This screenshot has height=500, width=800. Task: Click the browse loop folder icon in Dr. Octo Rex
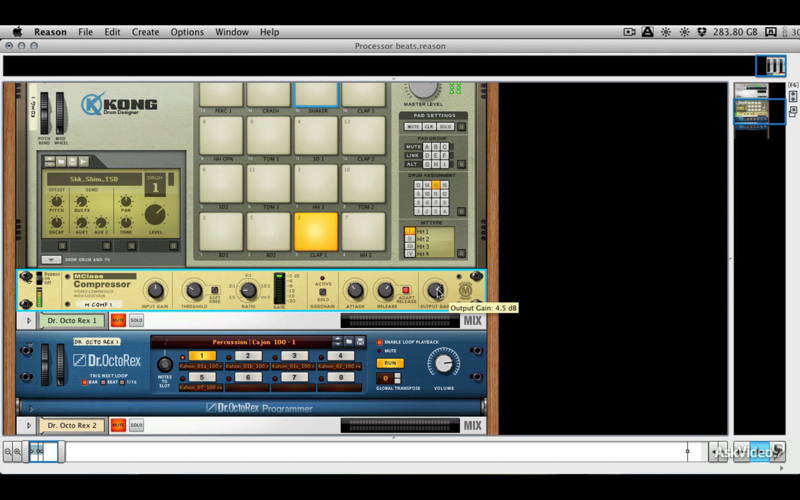pyautogui.click(x=349, y=341)
